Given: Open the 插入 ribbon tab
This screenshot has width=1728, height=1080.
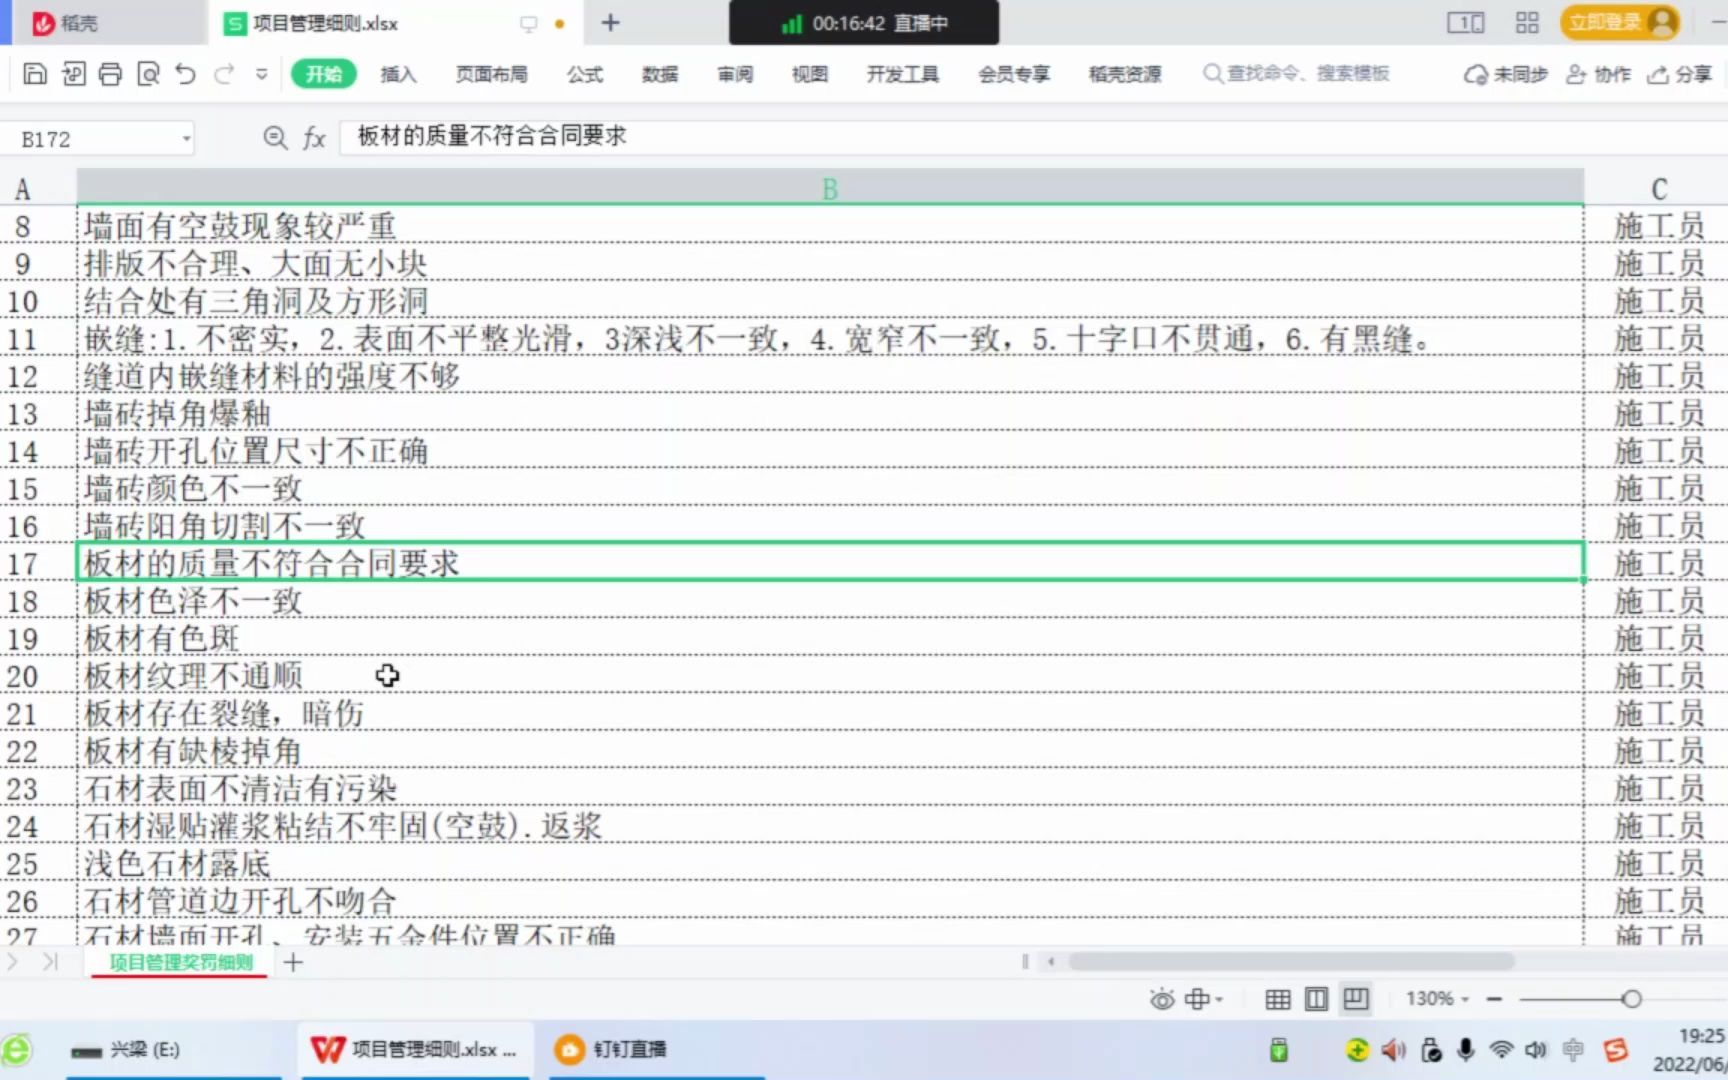Looking at the screenshot, I should [398, 74].
